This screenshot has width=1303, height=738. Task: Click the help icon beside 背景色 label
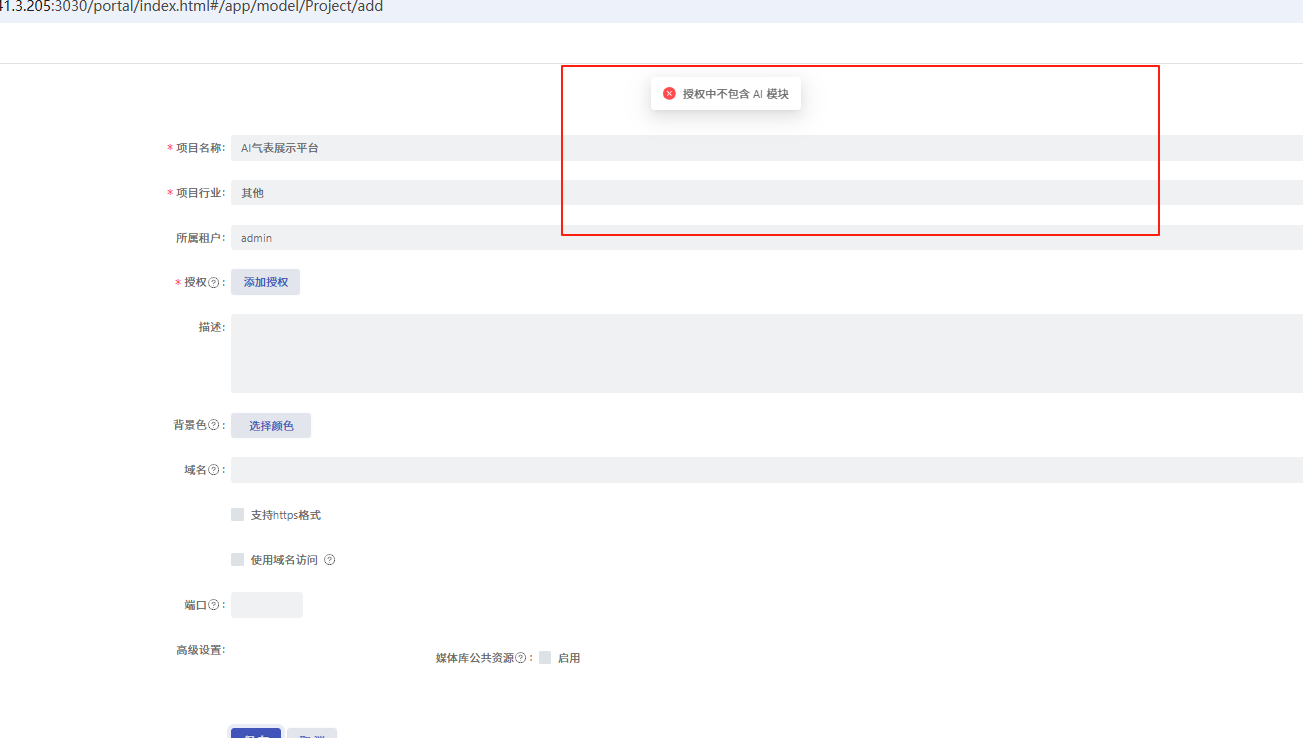[x=213, y=425]
